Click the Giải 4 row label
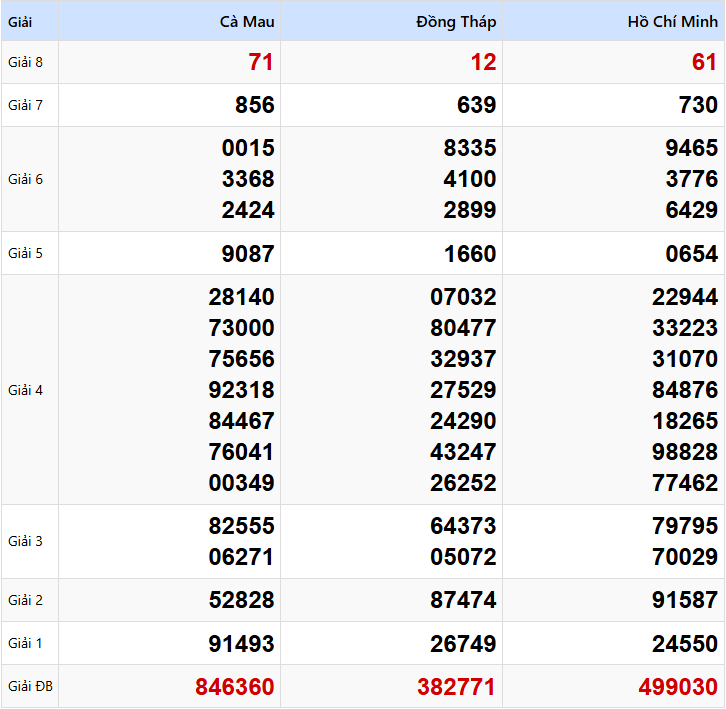Viewport: 726px width, 709px height. tap(25, 390)
